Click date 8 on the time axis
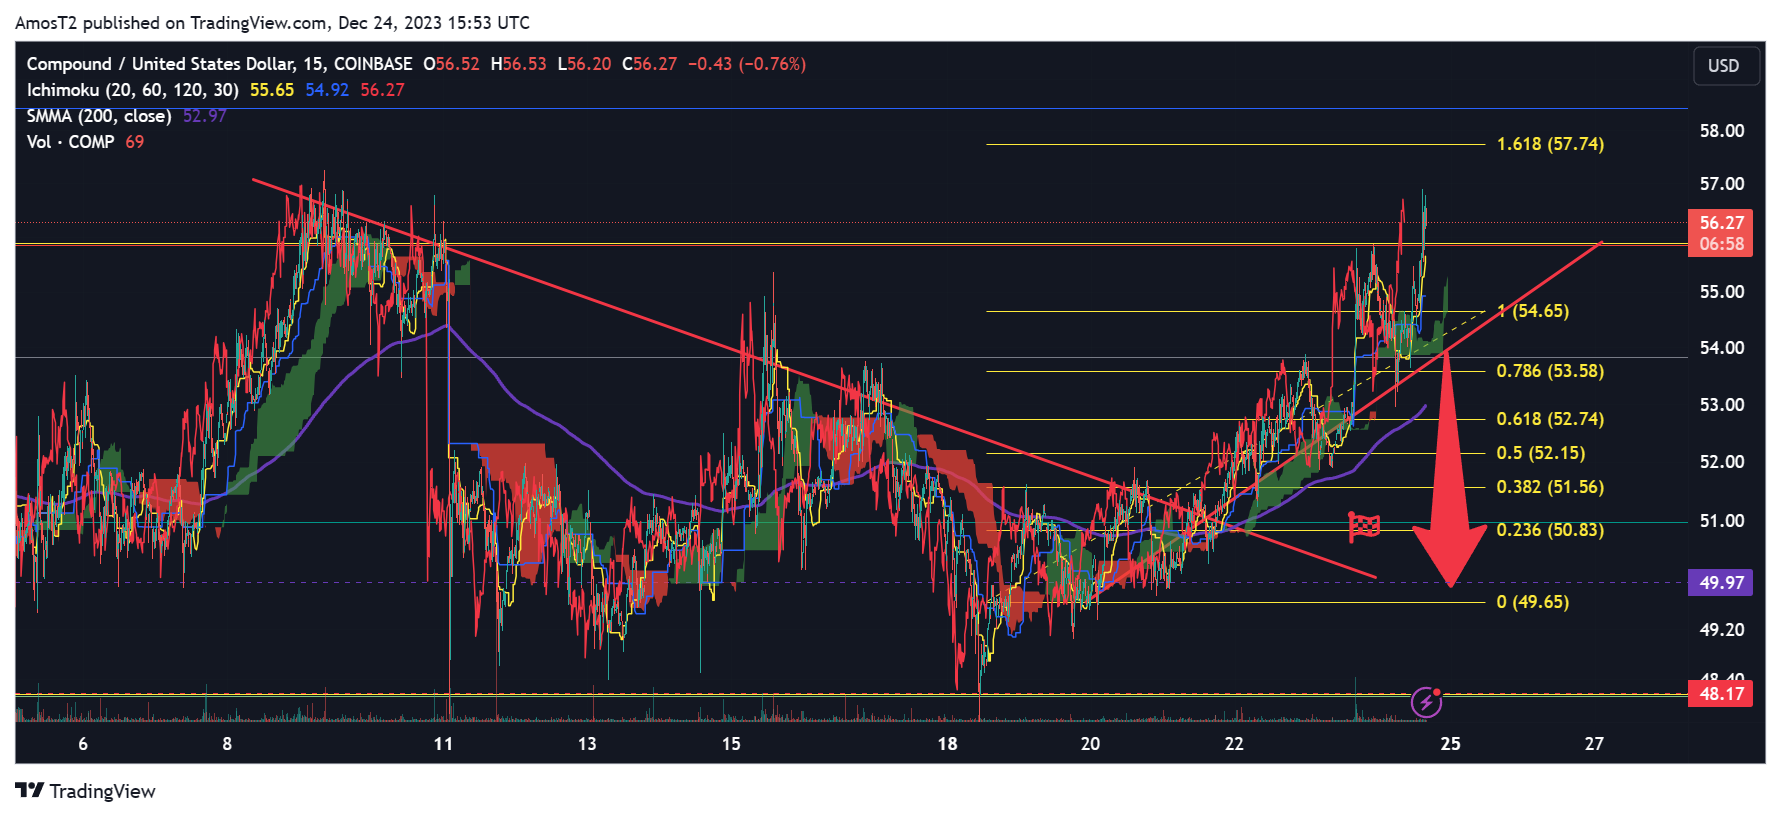 coord(227,744)
